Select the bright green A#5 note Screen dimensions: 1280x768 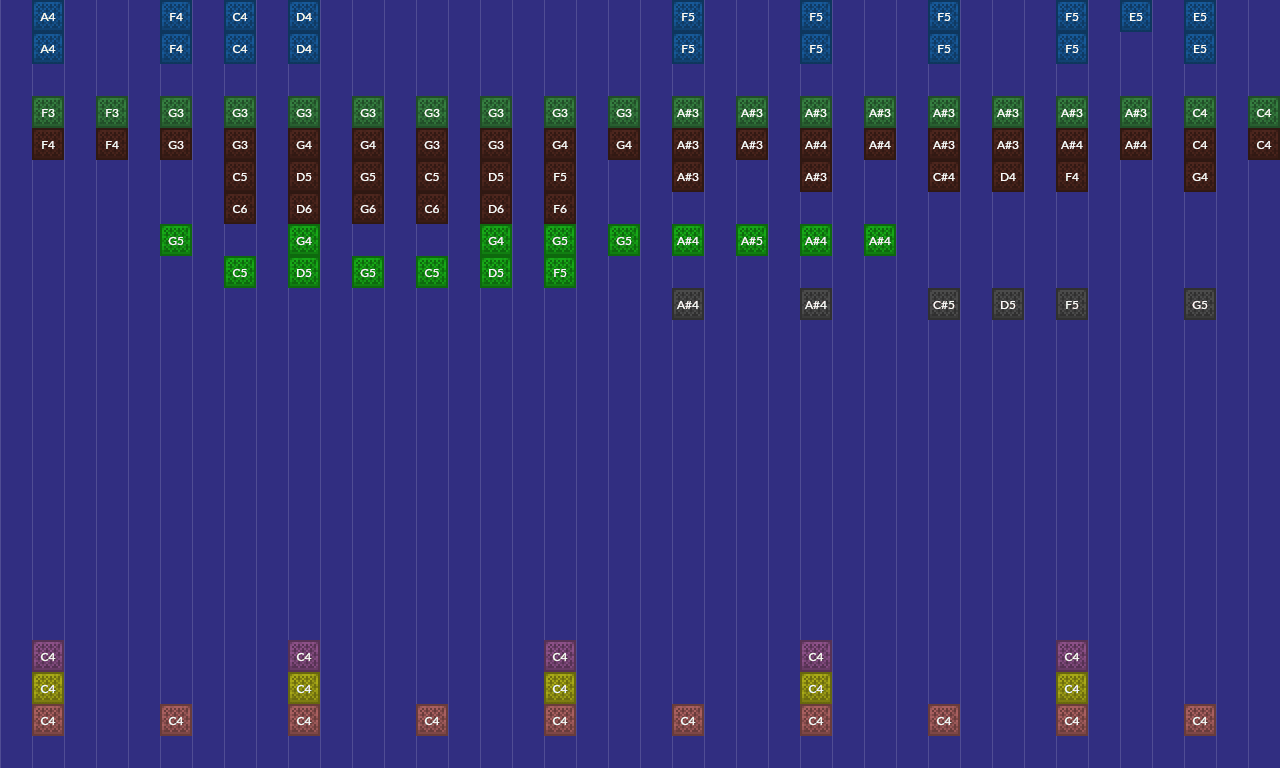click(752, 240)
